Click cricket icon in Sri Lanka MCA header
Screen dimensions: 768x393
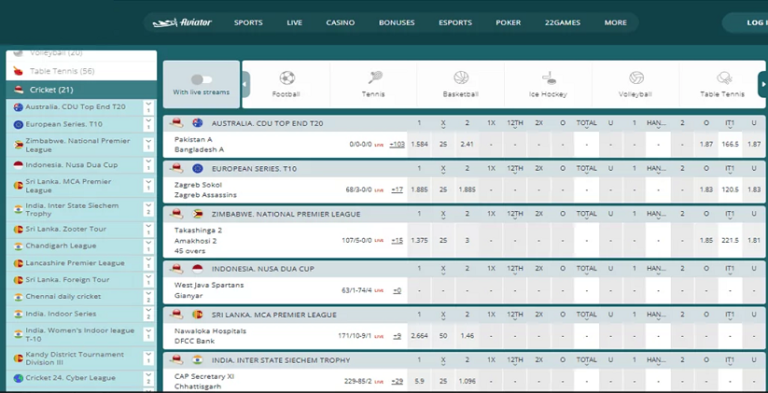click(x=177, y=315)
